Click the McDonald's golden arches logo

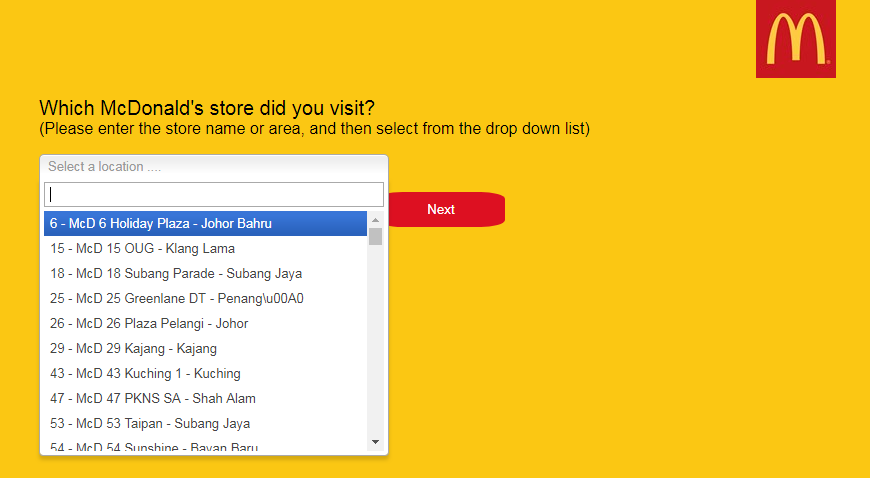point(795,39)
